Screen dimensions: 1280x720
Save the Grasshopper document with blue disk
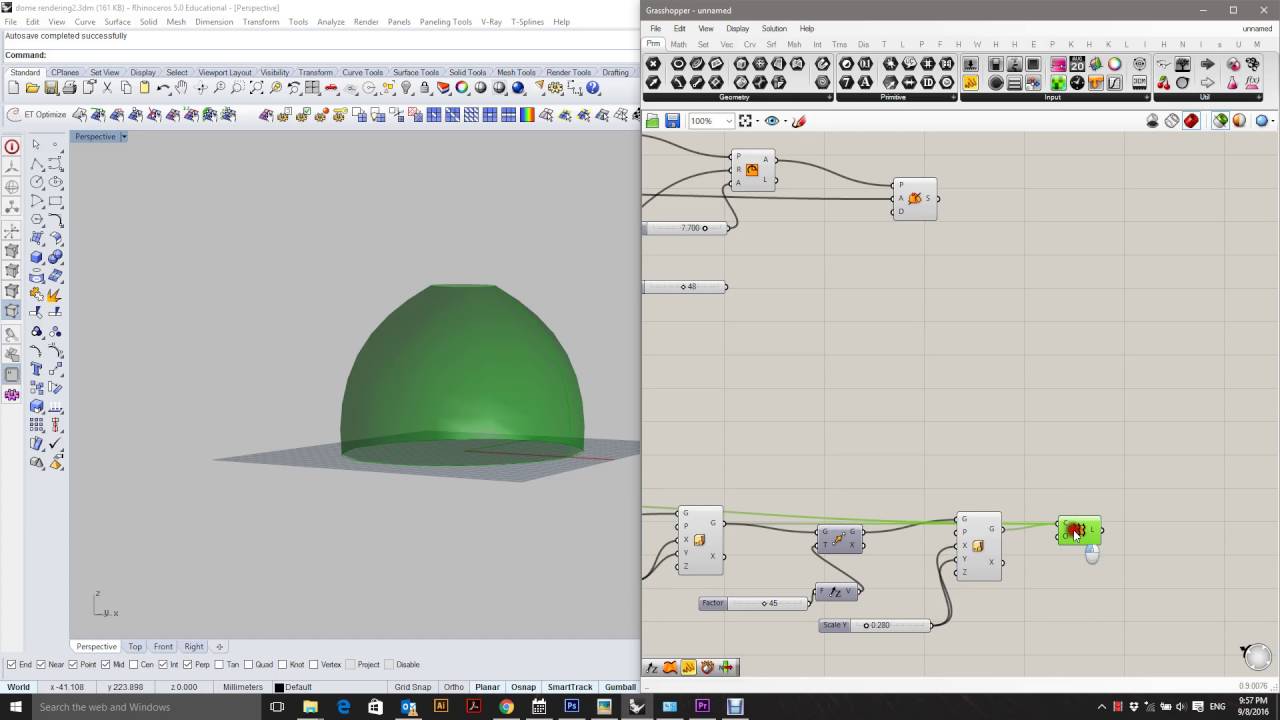673,121
